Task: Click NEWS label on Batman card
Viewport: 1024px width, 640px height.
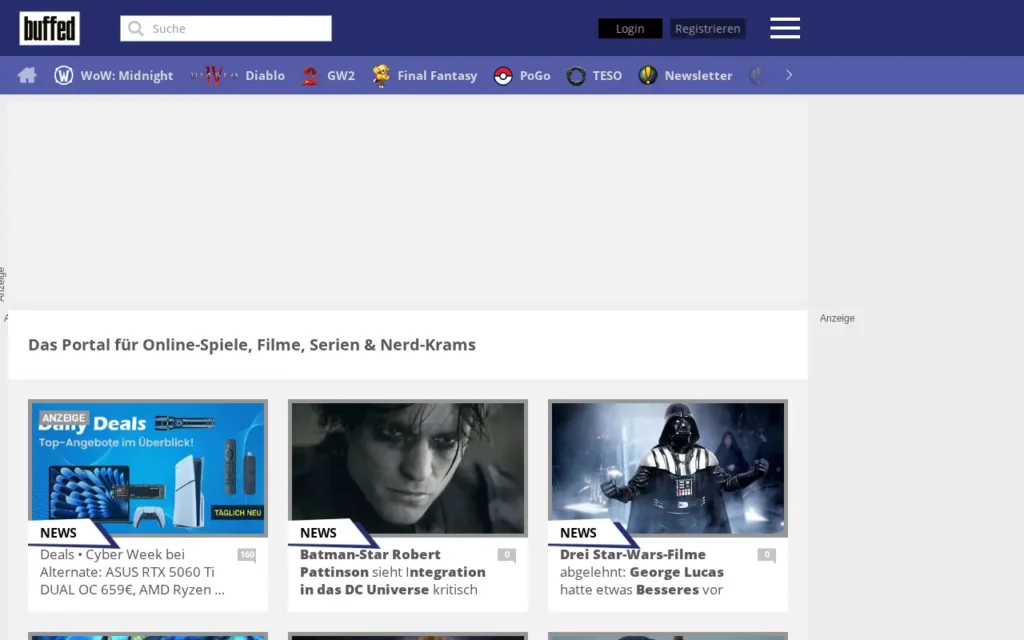Action: pyautogui.click(x=318, y=533)
